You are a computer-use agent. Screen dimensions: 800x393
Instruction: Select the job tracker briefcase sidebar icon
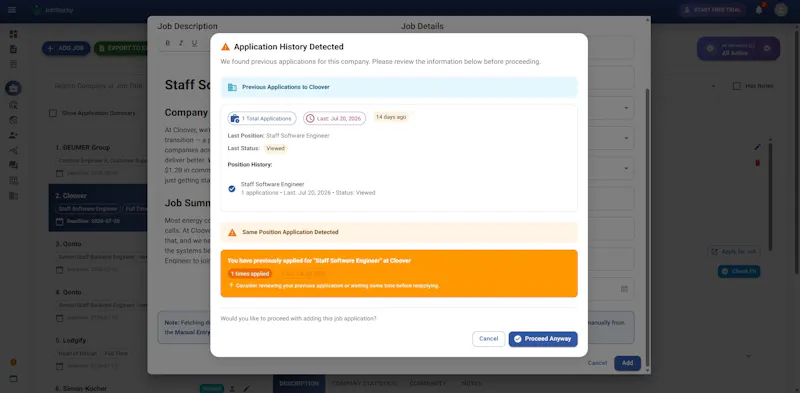click(13, 88)
